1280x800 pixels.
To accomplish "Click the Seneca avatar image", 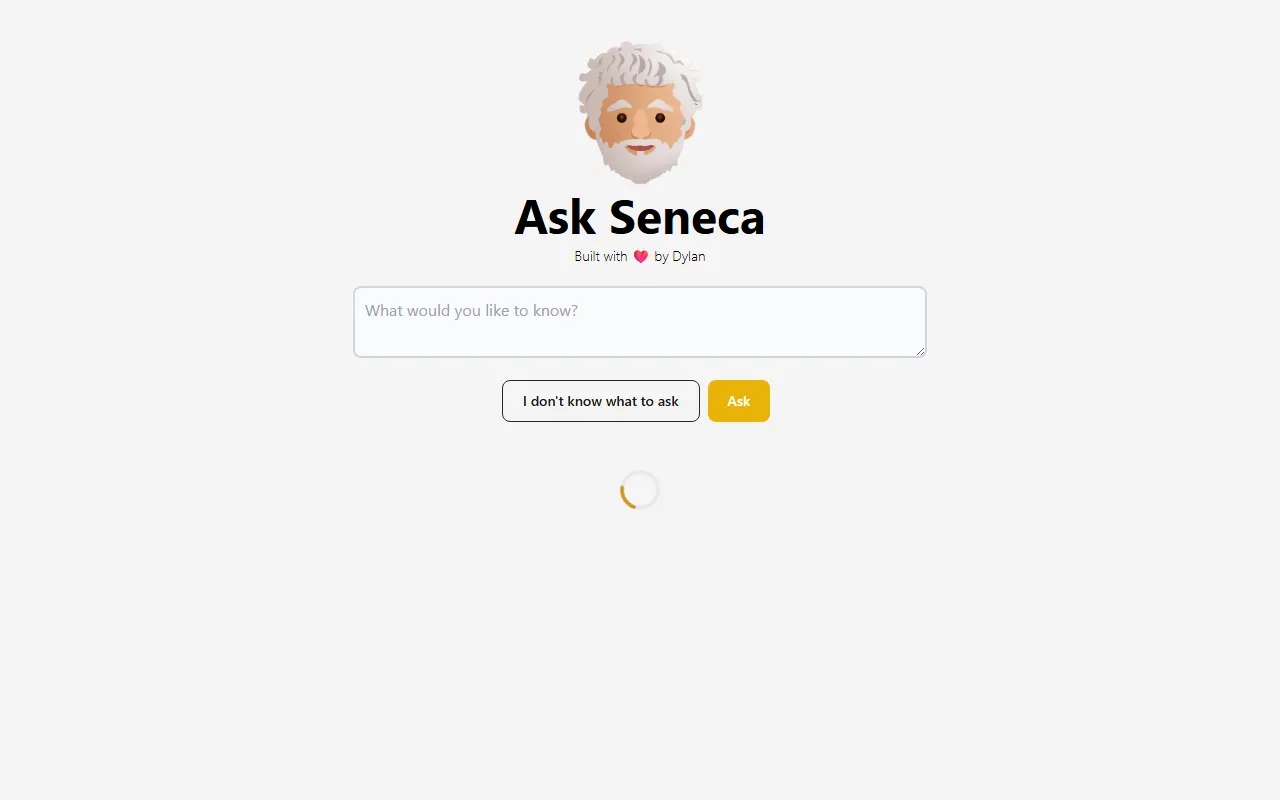I will pyautogui.click(x=640, y=112).
